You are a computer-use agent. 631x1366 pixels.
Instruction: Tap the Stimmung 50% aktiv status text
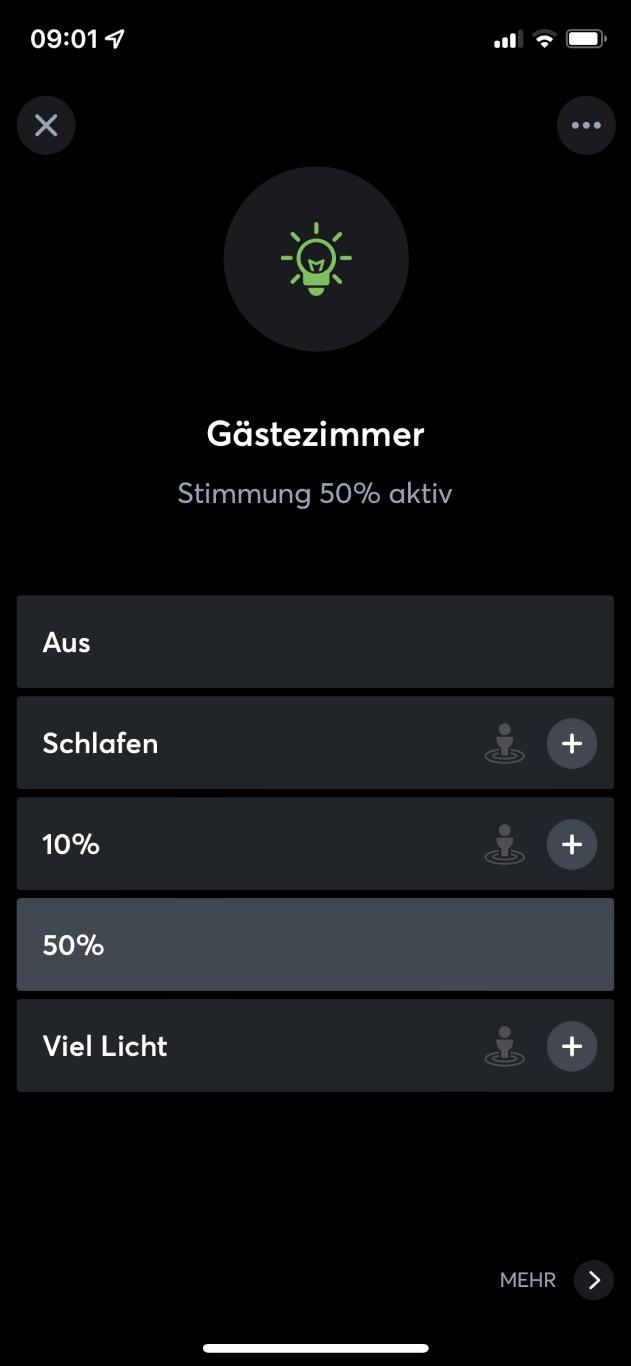coord(315,494)
